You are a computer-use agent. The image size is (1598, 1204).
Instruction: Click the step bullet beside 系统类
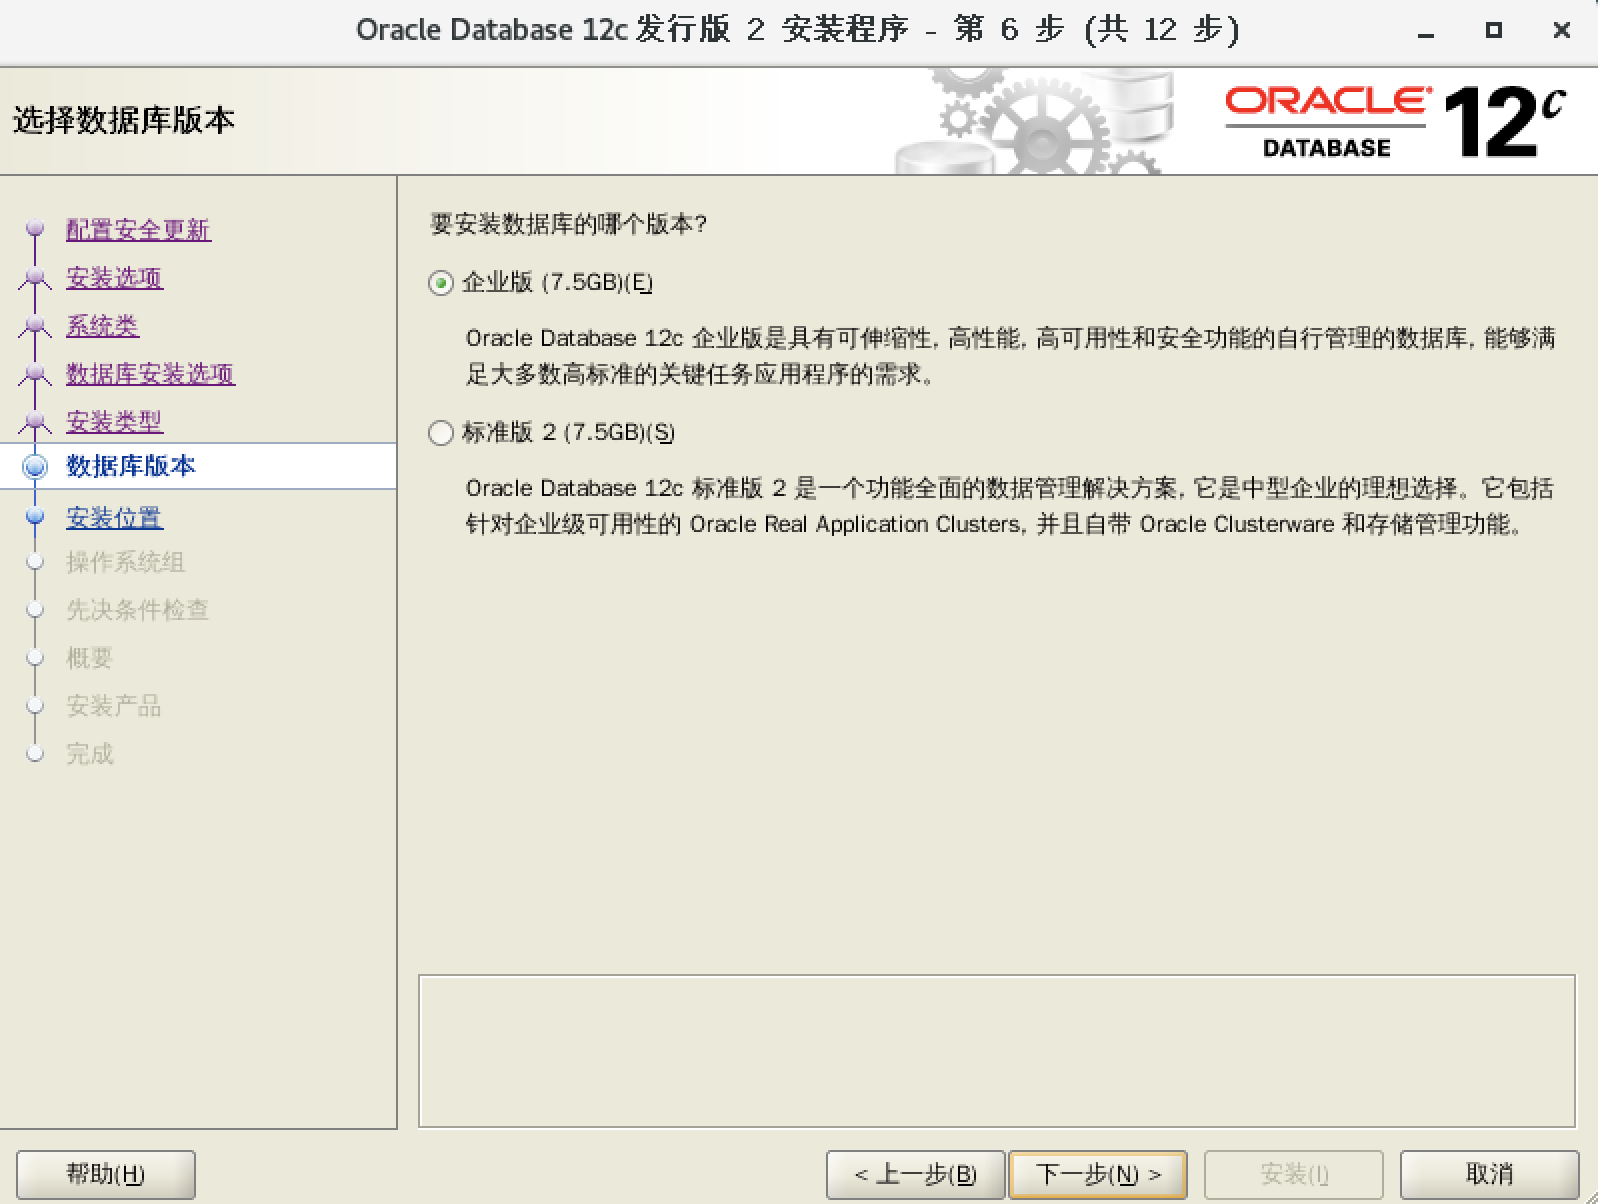click(35, 325)
